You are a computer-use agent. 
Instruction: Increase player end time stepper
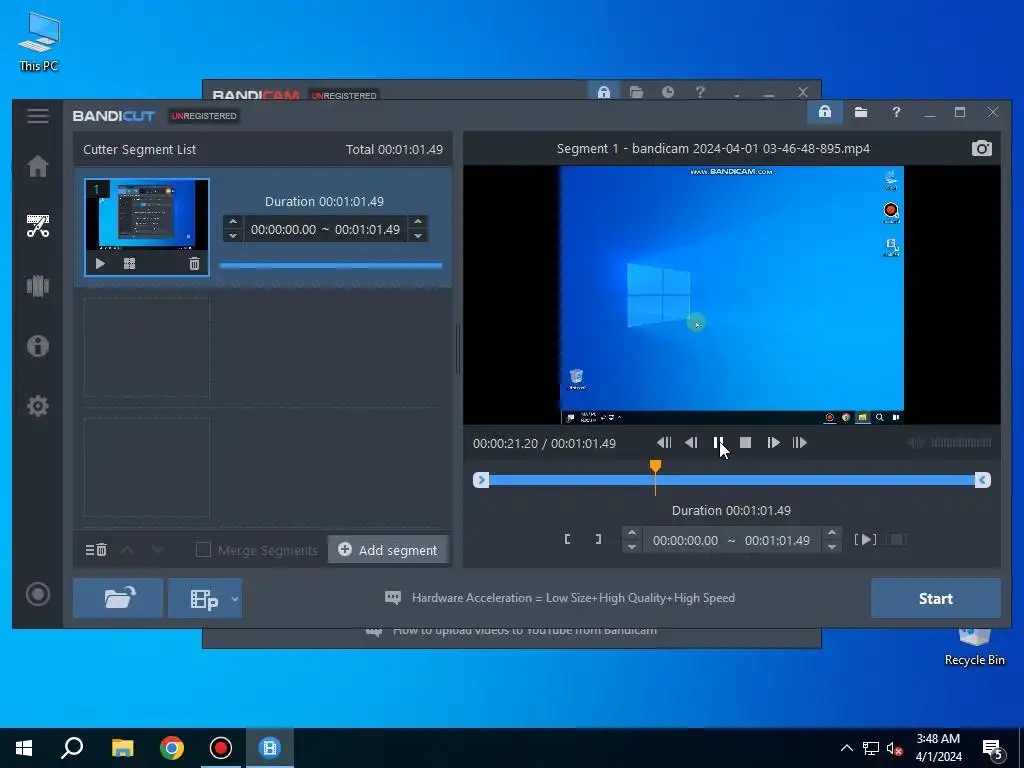coord(831,533)
